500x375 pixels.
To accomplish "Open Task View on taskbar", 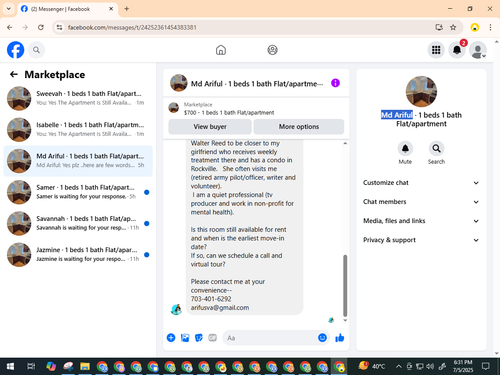I will point(31,367).
